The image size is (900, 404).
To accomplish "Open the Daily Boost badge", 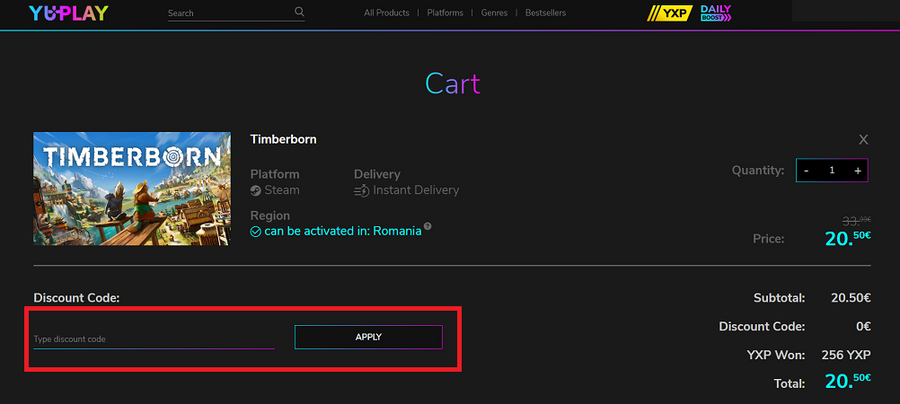I will [715, 13].
